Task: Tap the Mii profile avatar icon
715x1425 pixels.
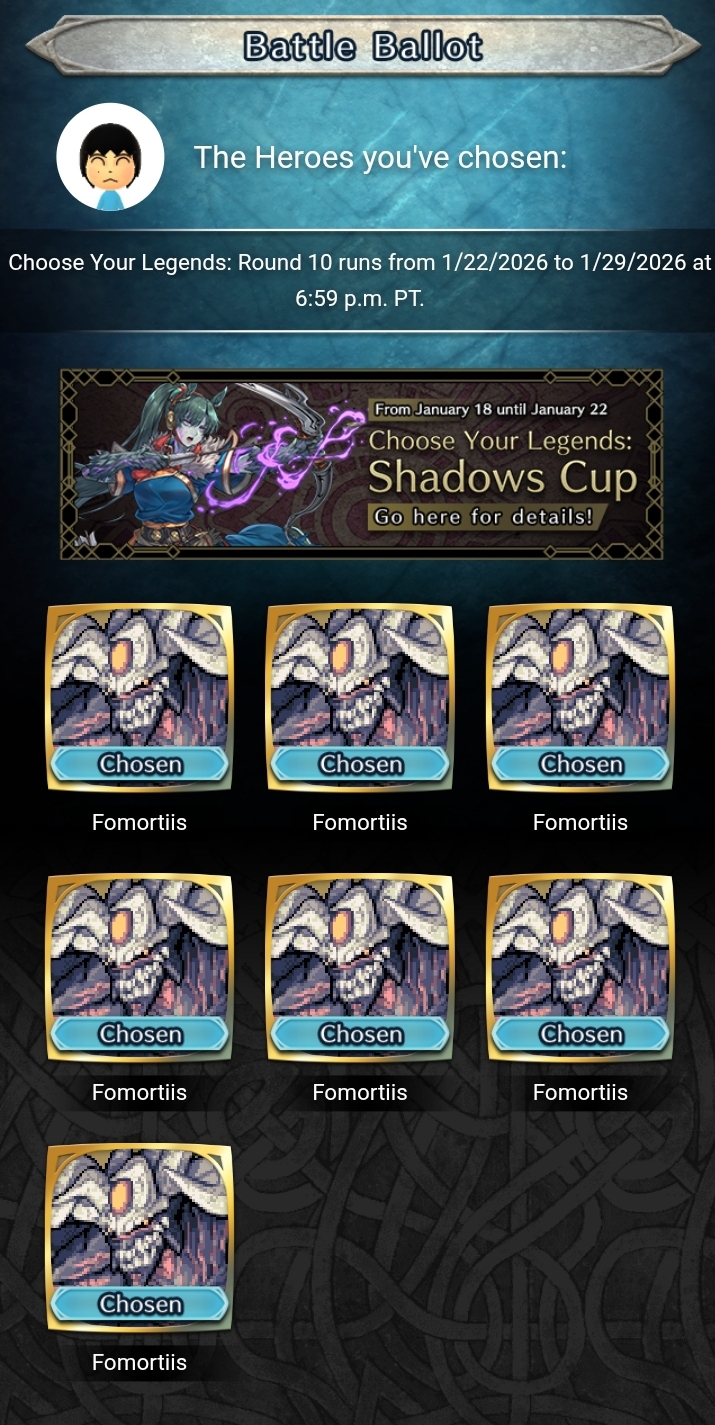Action: pyautogui.click(x=110, y=157)
